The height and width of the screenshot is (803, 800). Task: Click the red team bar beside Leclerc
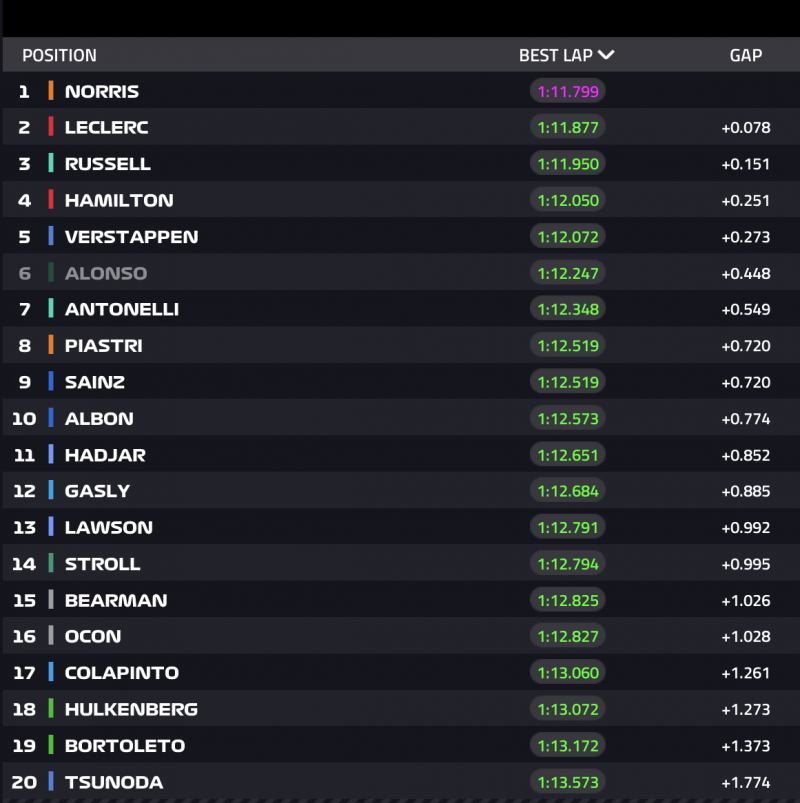51,128
